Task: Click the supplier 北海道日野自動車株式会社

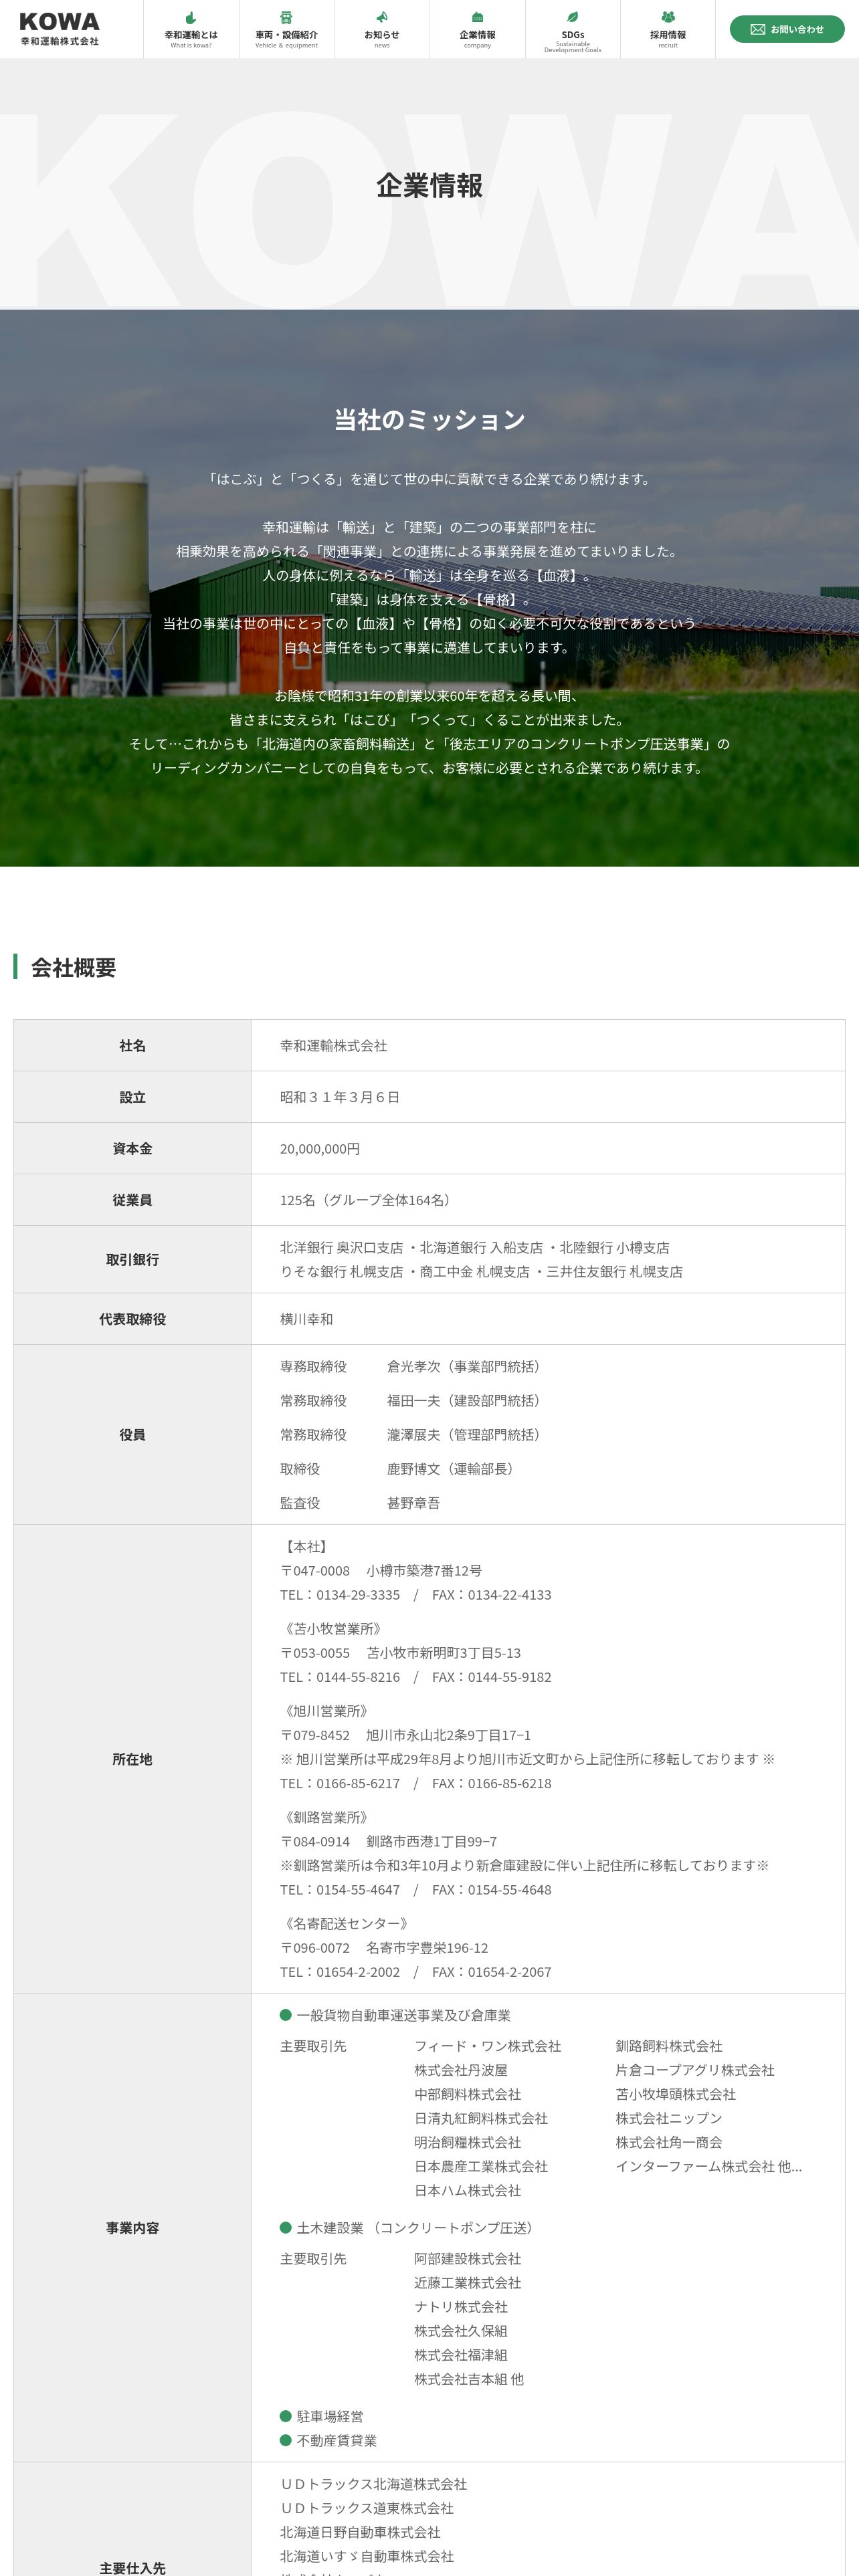Action: pos(360,2532)
